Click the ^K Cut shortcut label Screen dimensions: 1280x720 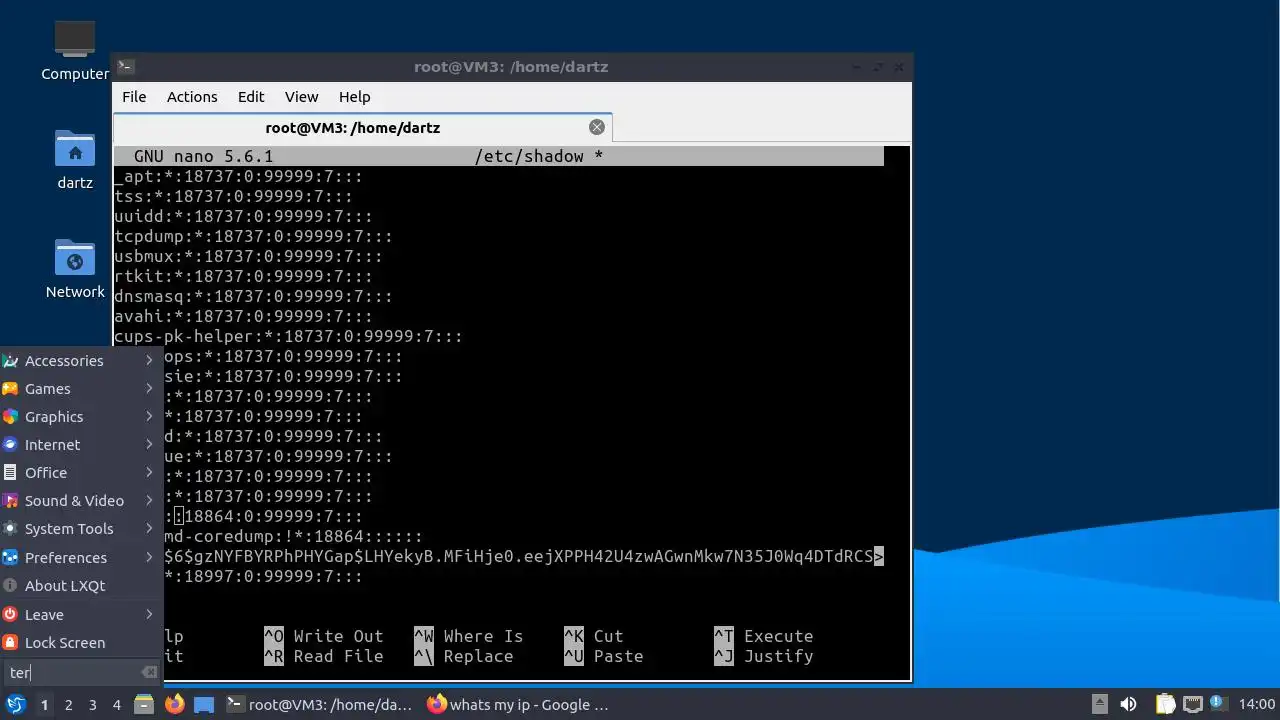coord(594,636)
